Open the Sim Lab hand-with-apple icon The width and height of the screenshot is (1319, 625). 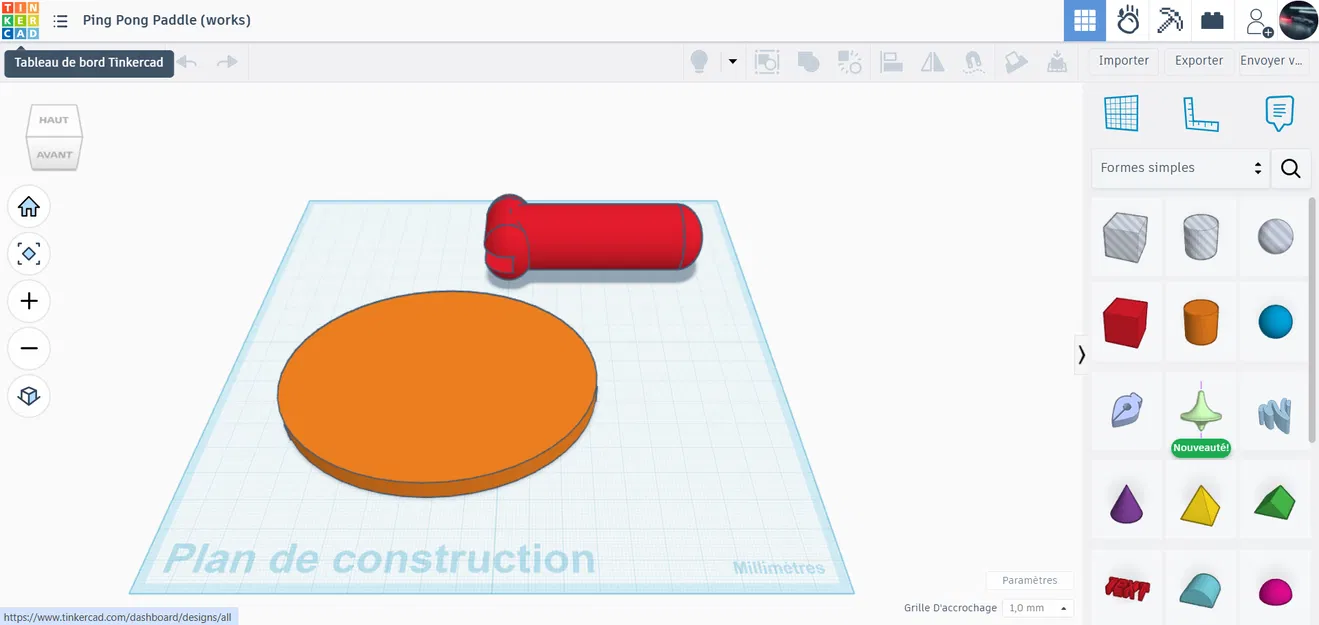[1128, 20]
